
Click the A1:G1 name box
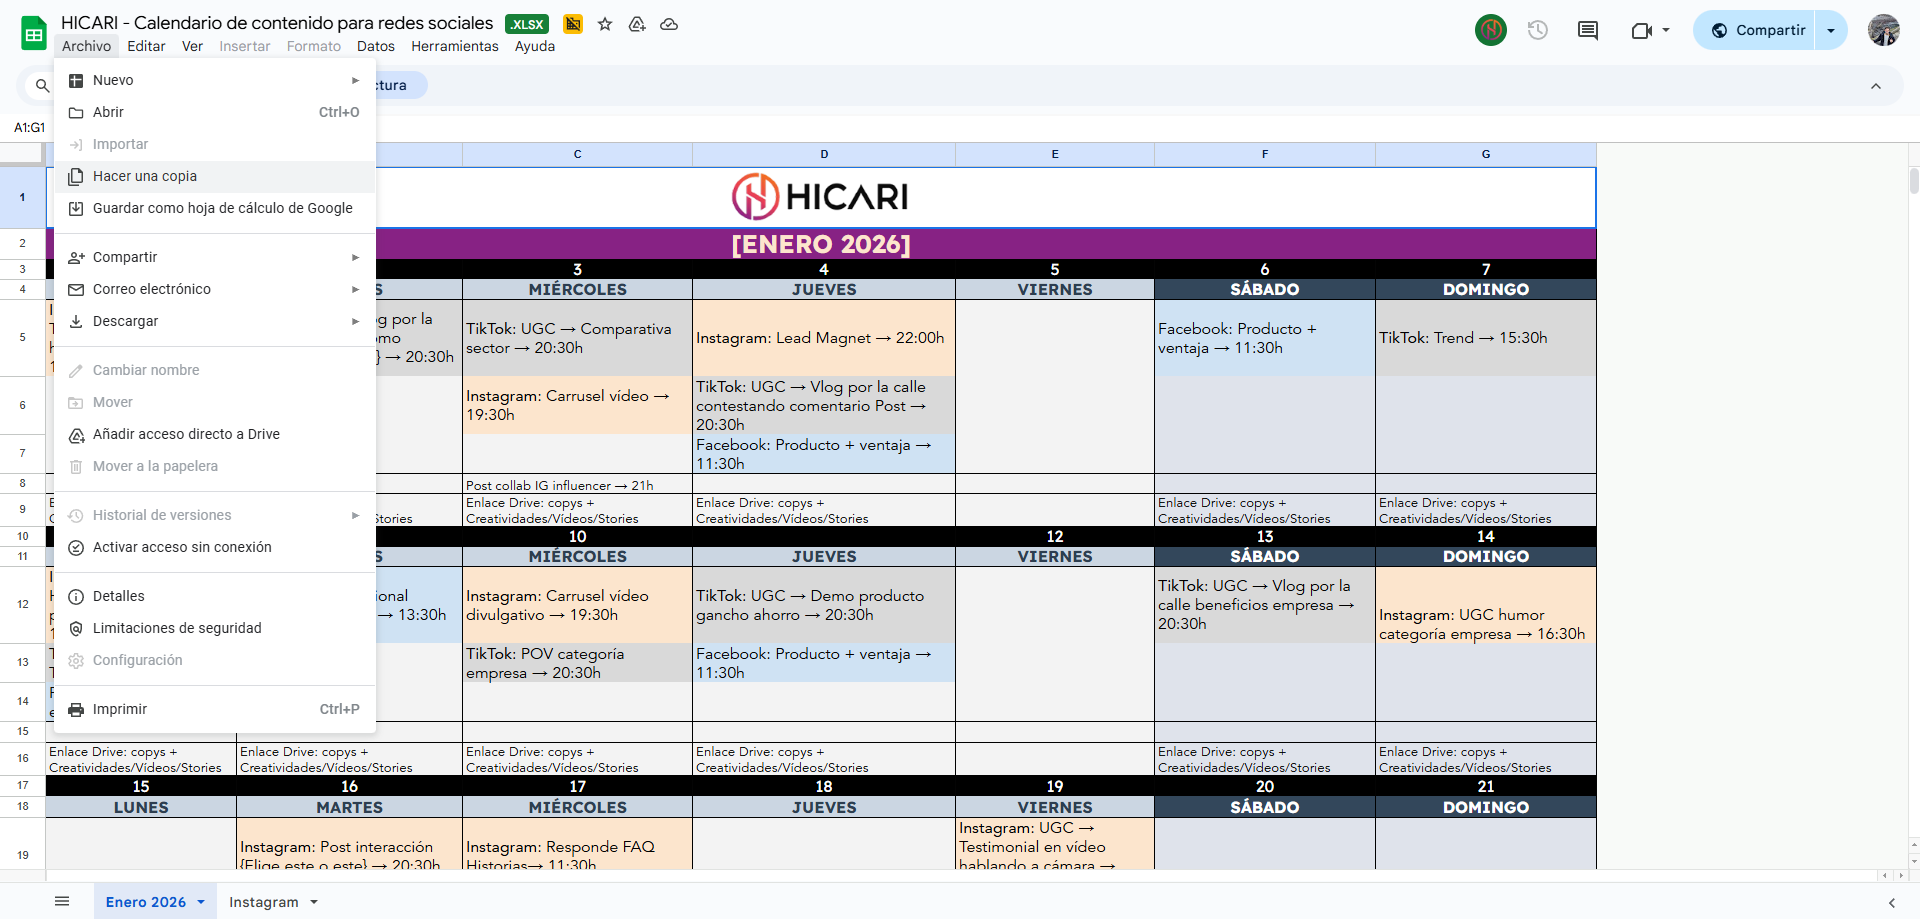click(29, 127)
